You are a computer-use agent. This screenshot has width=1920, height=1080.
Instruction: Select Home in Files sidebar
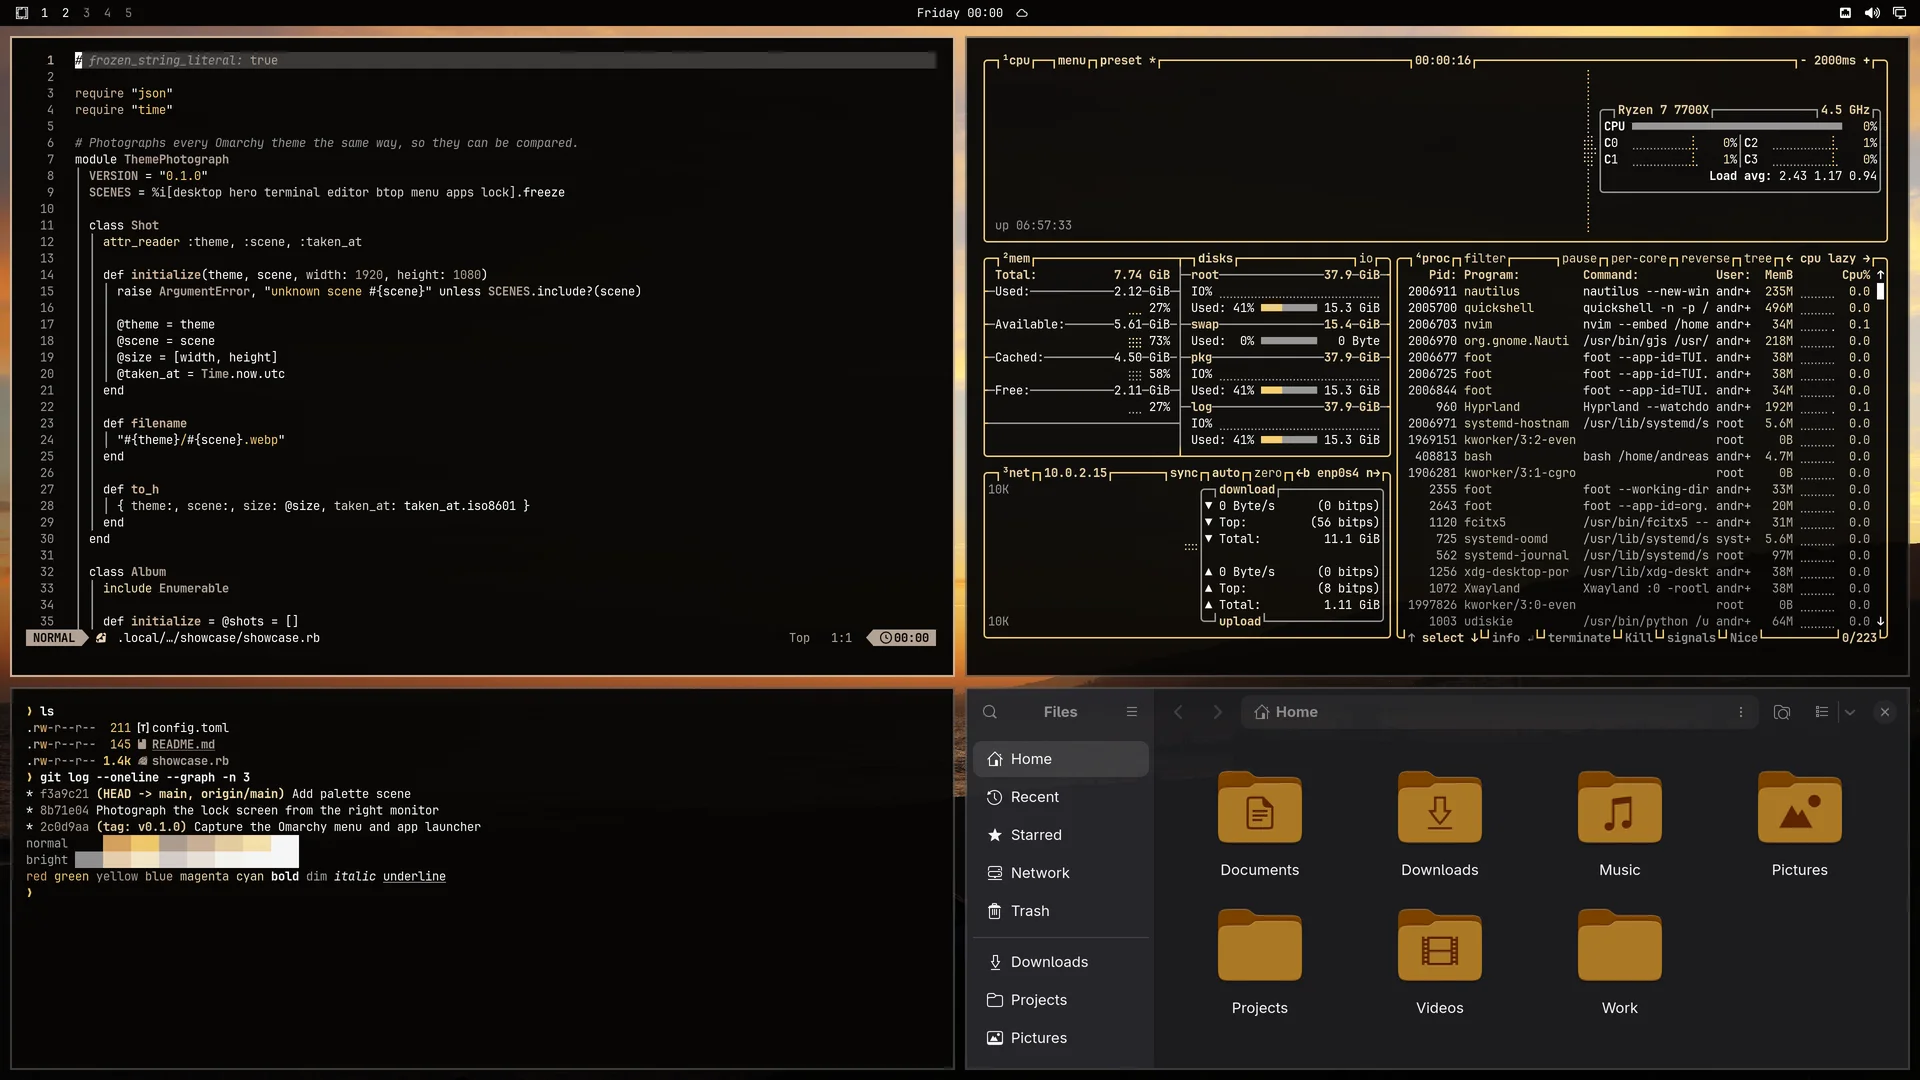[1061, 759]
